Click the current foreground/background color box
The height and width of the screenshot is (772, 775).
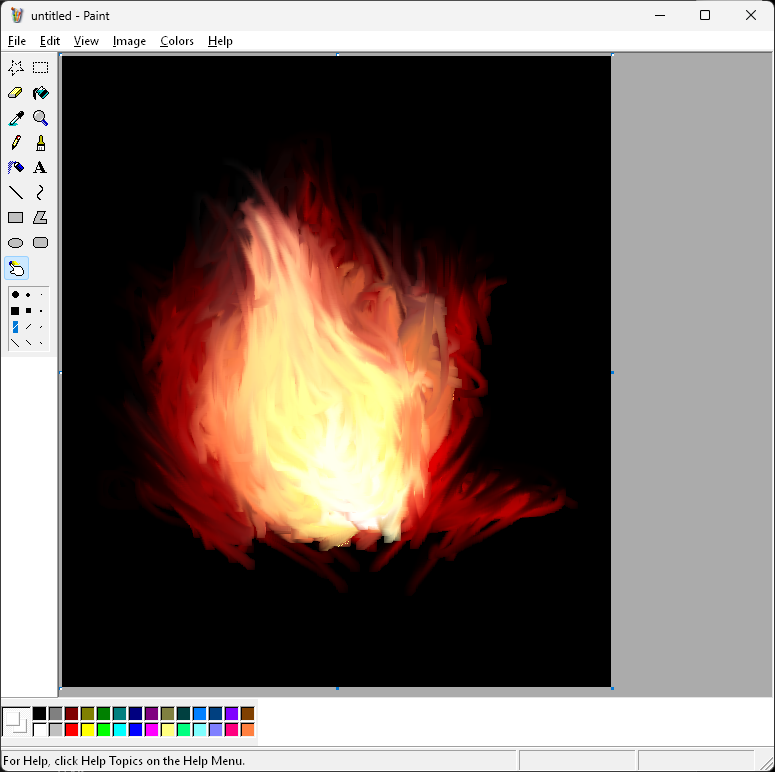[x=16, y=722]
